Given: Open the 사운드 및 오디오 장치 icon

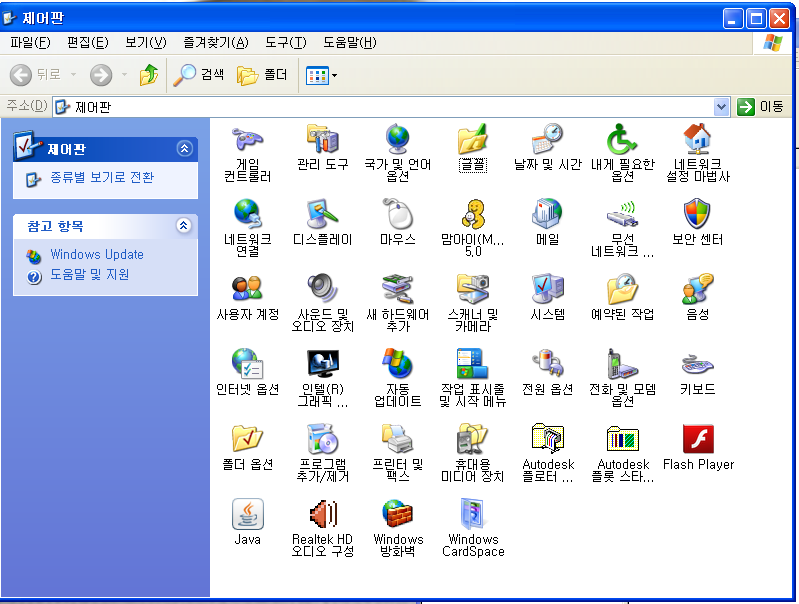Looking at the screenshot, I should coord(322,289).
